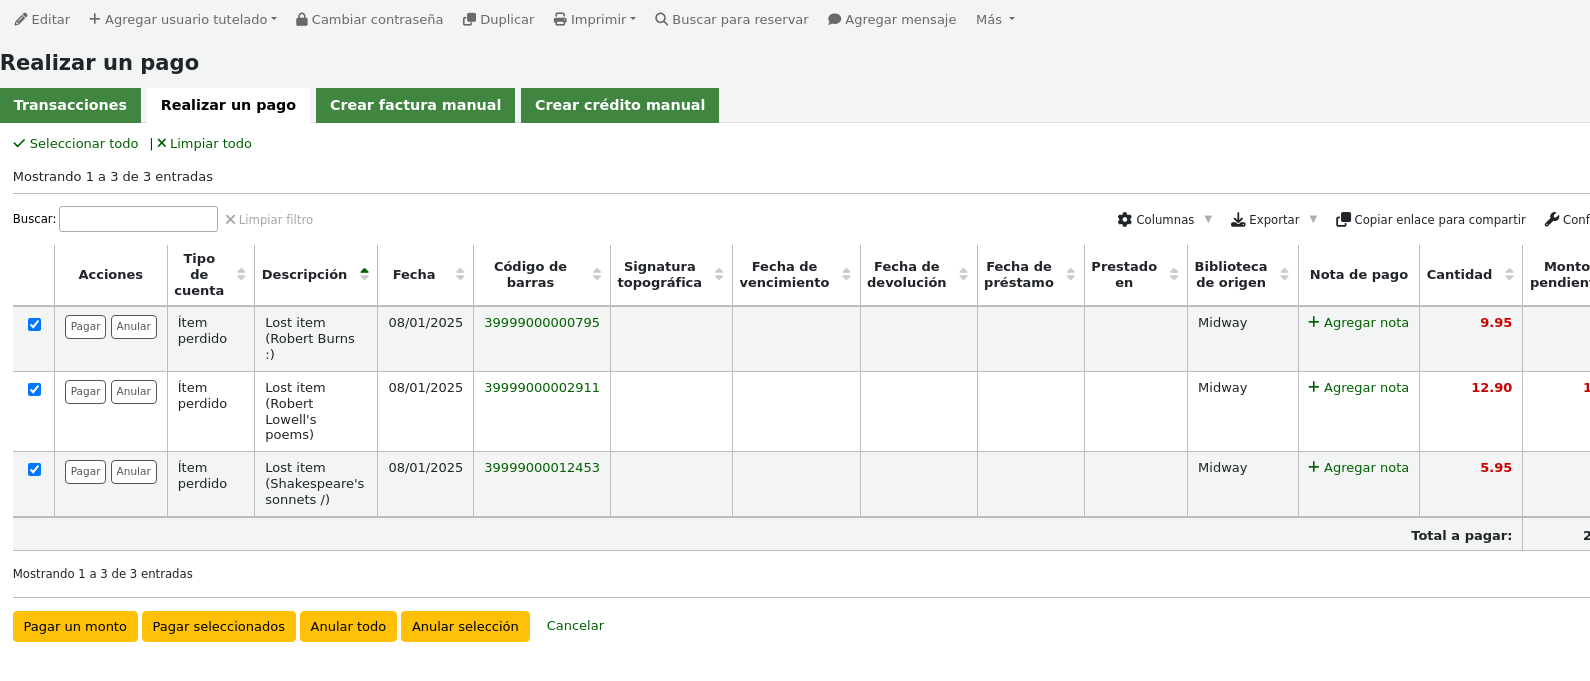
Task: Click the Buscar para reservar magnifier icon
Action: 661,19
